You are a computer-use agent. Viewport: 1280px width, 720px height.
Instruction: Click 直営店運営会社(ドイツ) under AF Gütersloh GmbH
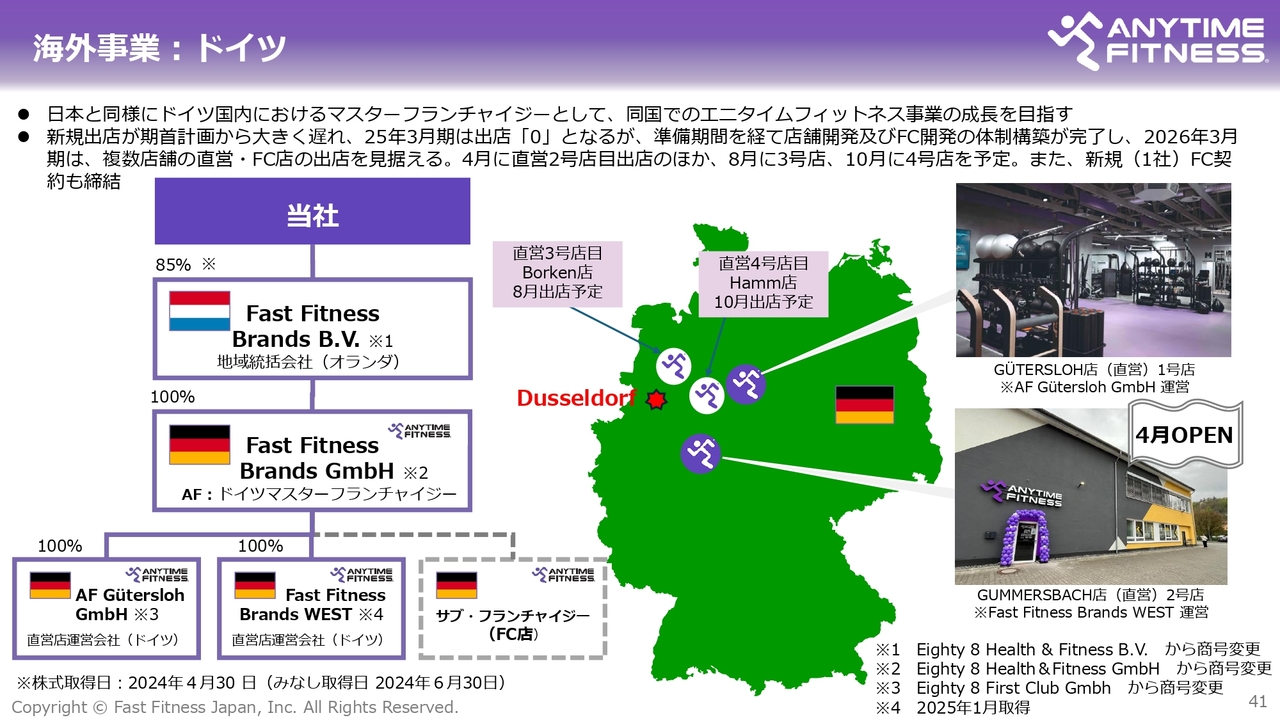pos(103,640)
